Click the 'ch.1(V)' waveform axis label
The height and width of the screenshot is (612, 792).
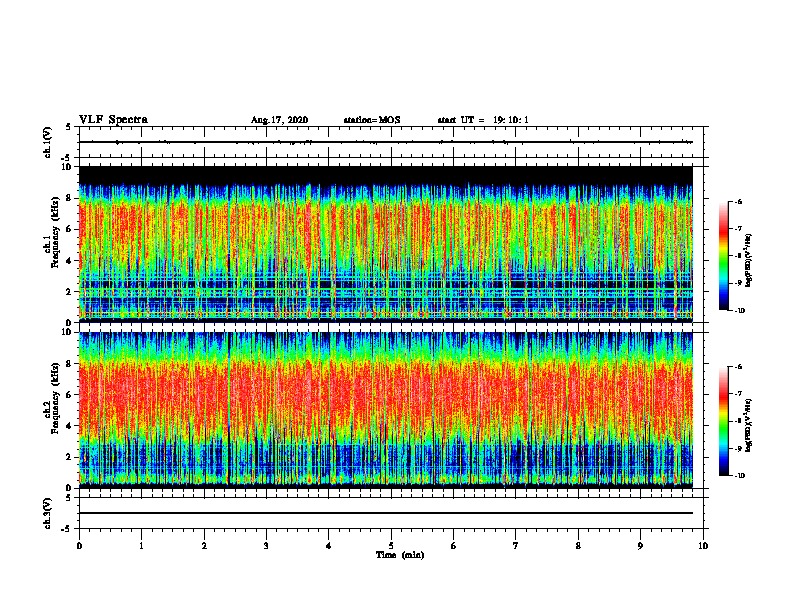coord(48,142)
